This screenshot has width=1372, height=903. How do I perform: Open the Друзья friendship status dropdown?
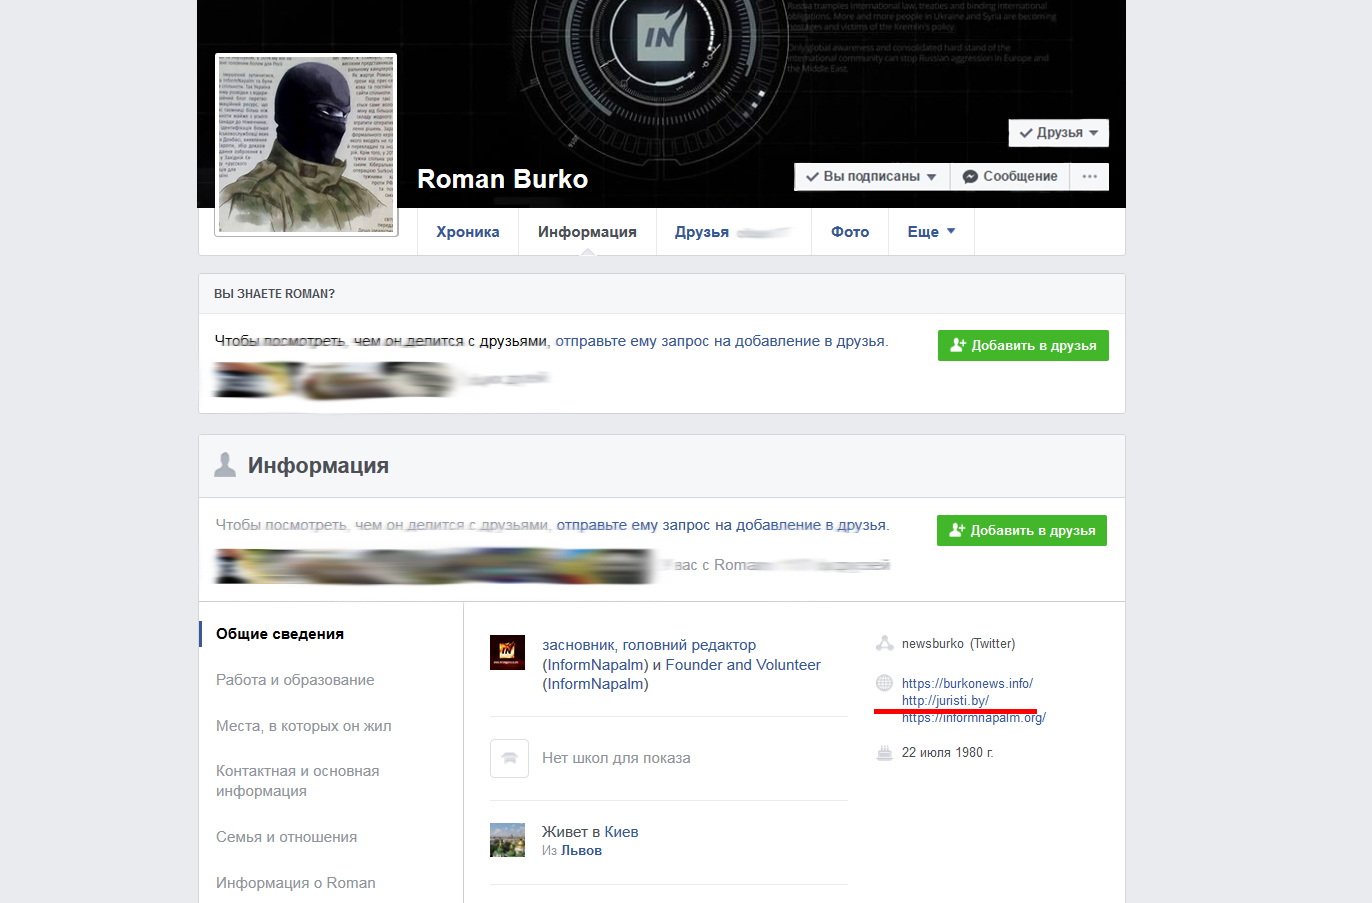[1058, 133]
